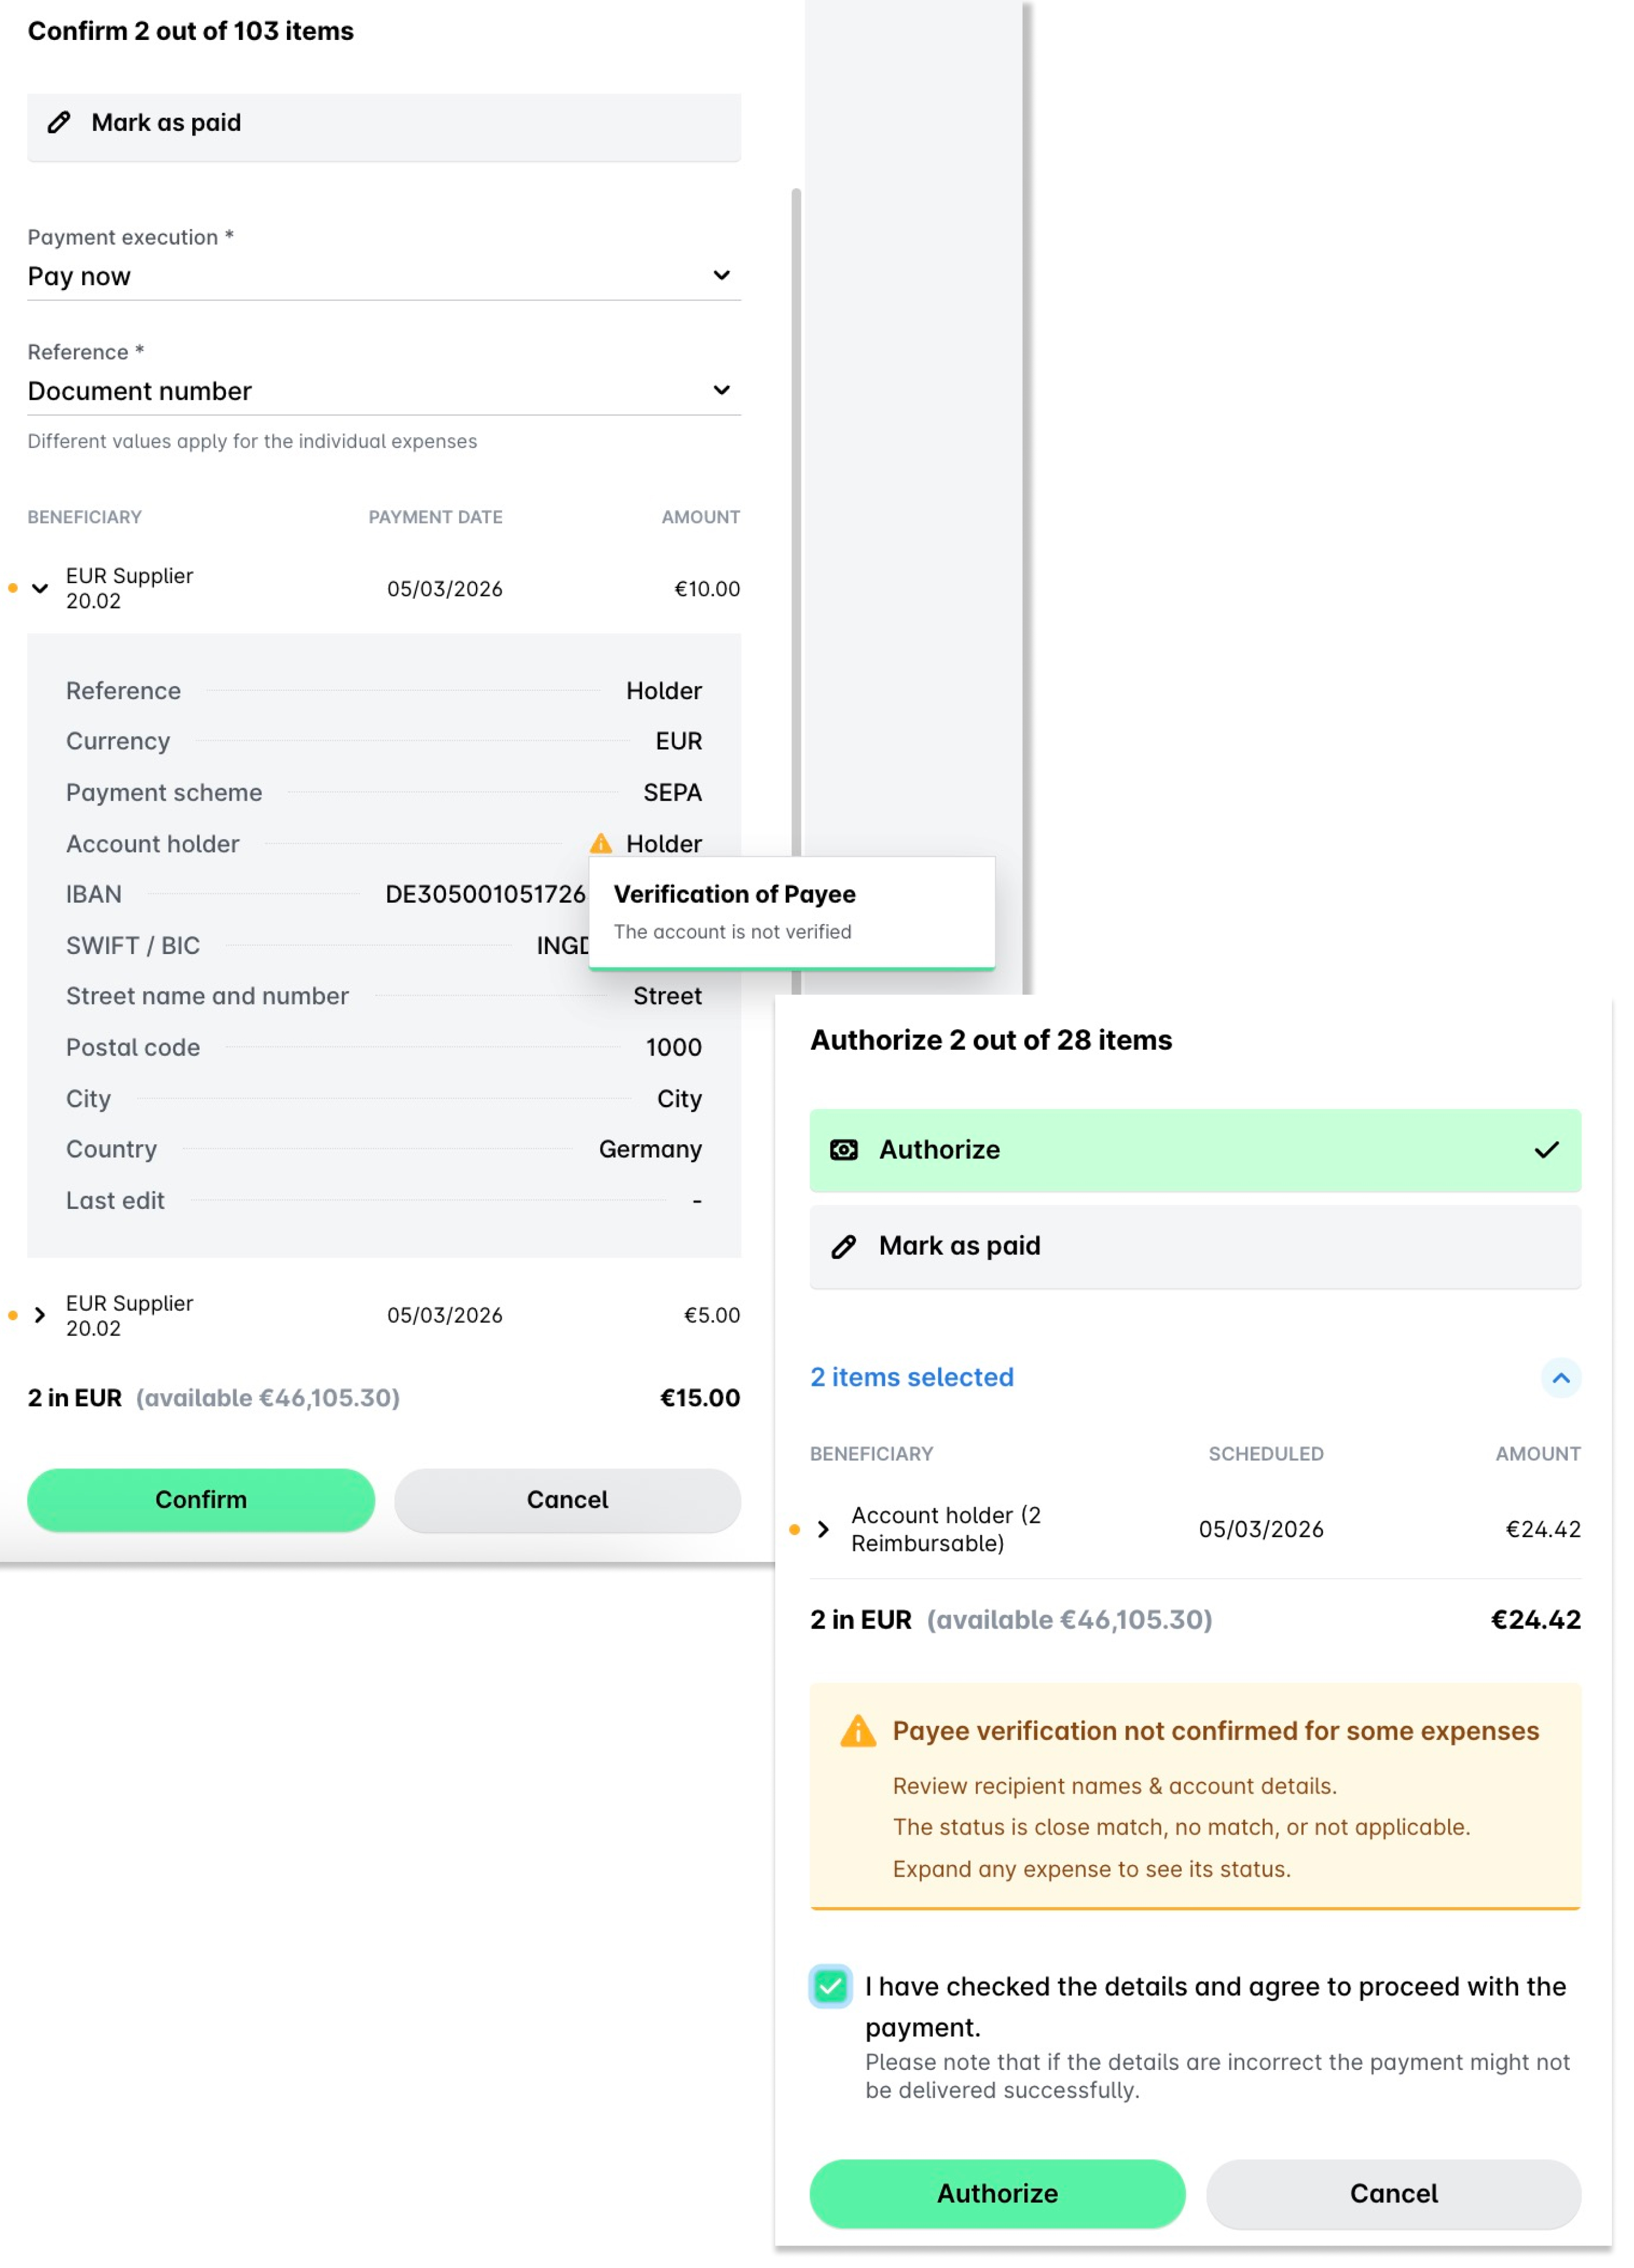
Task: Click the checkmark on the Authorize row
Action: click(1547, 1150)
